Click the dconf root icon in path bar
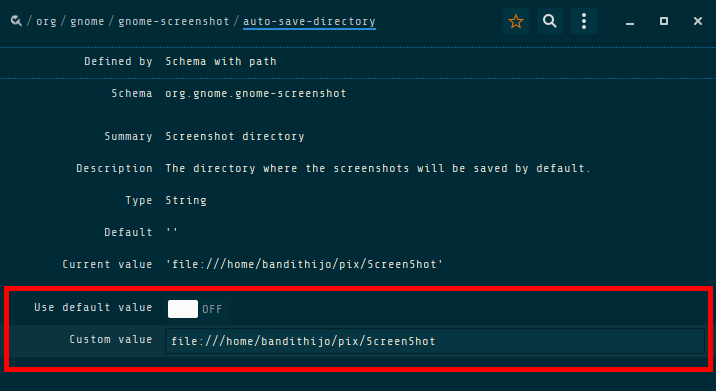 (16, 21)
